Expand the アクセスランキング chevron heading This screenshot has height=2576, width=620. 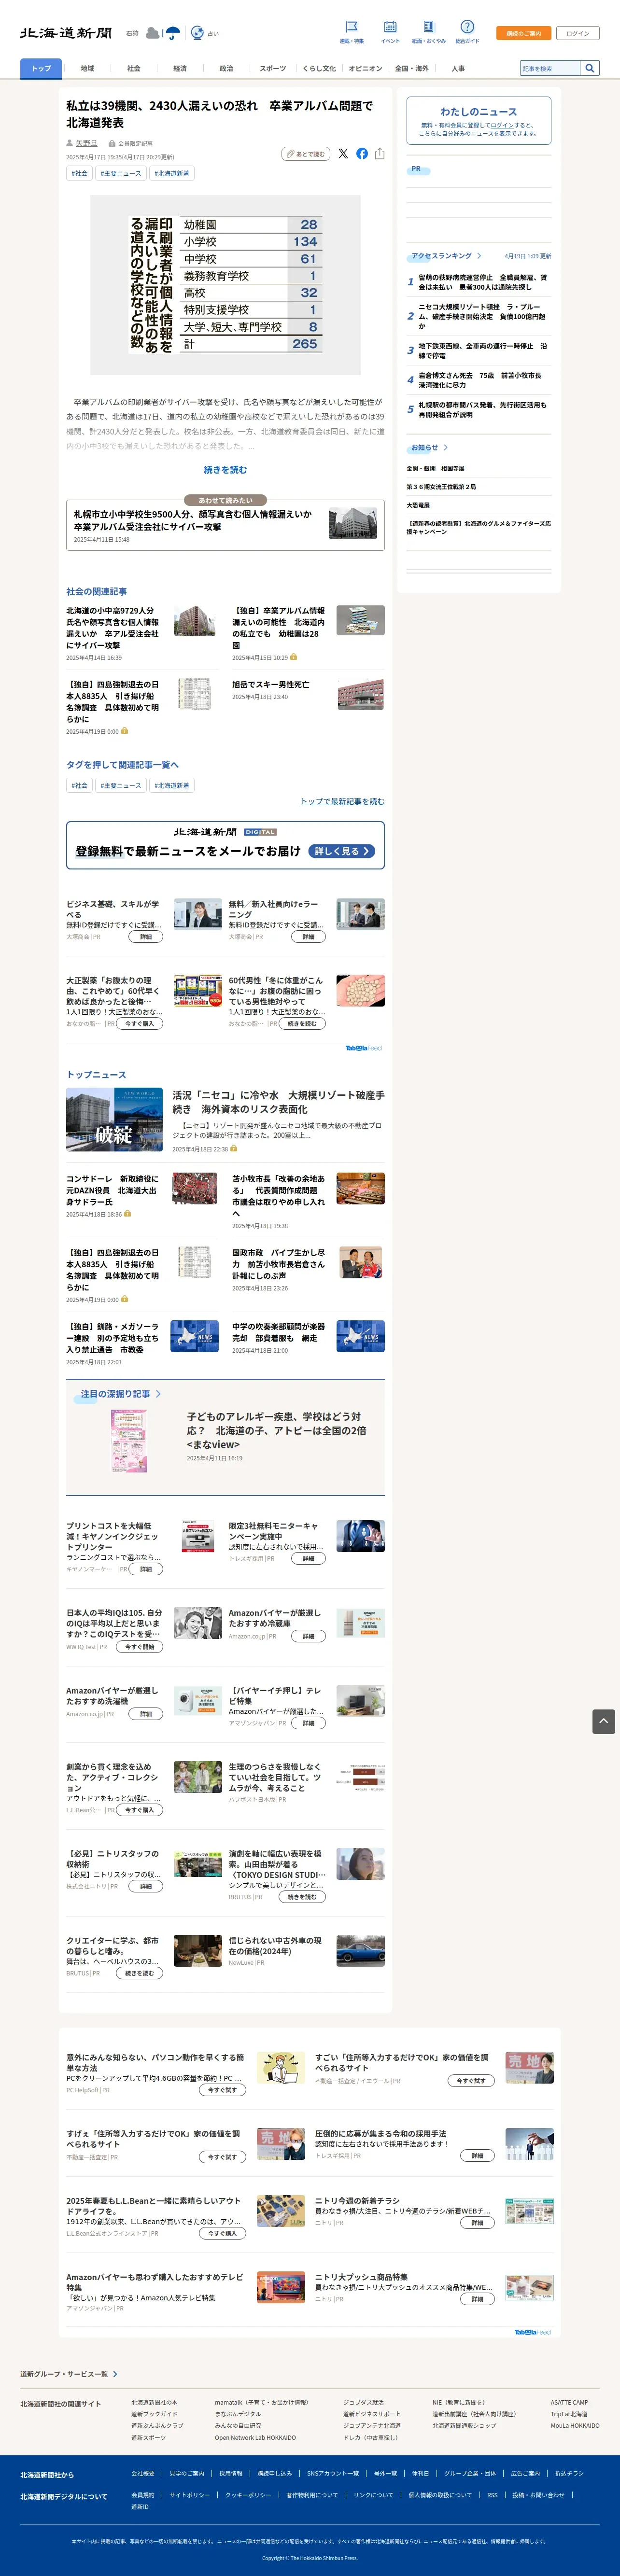pos(446,256)
